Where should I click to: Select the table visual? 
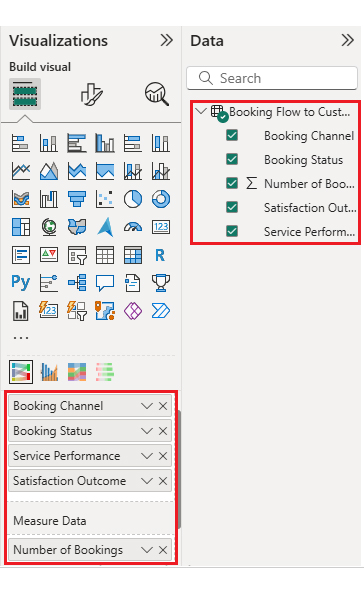tap(105, 255)
